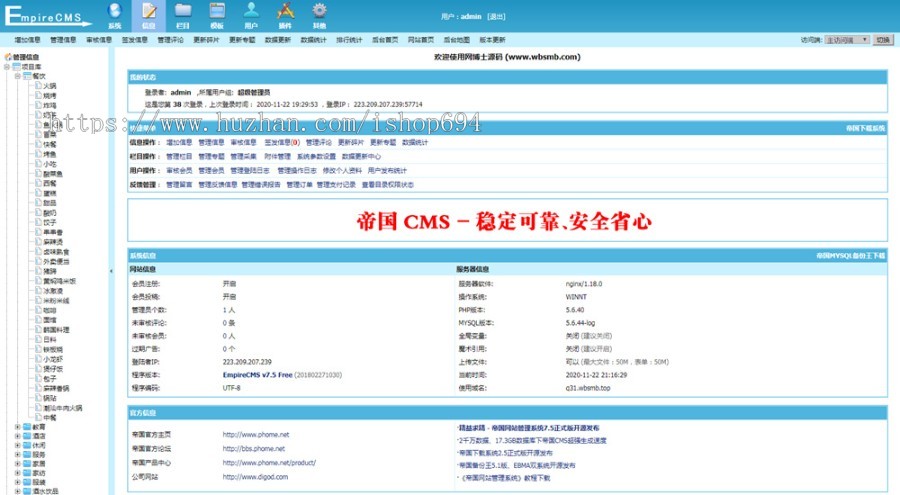Open the 其他 (Other) header icon
This screenshot has height=495, width=900.
pyautogui.click(x=318, y=14)
